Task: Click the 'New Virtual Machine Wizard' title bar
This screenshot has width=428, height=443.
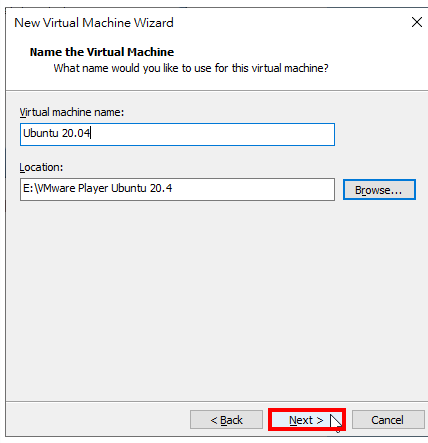Action: [x=207, y=23]
